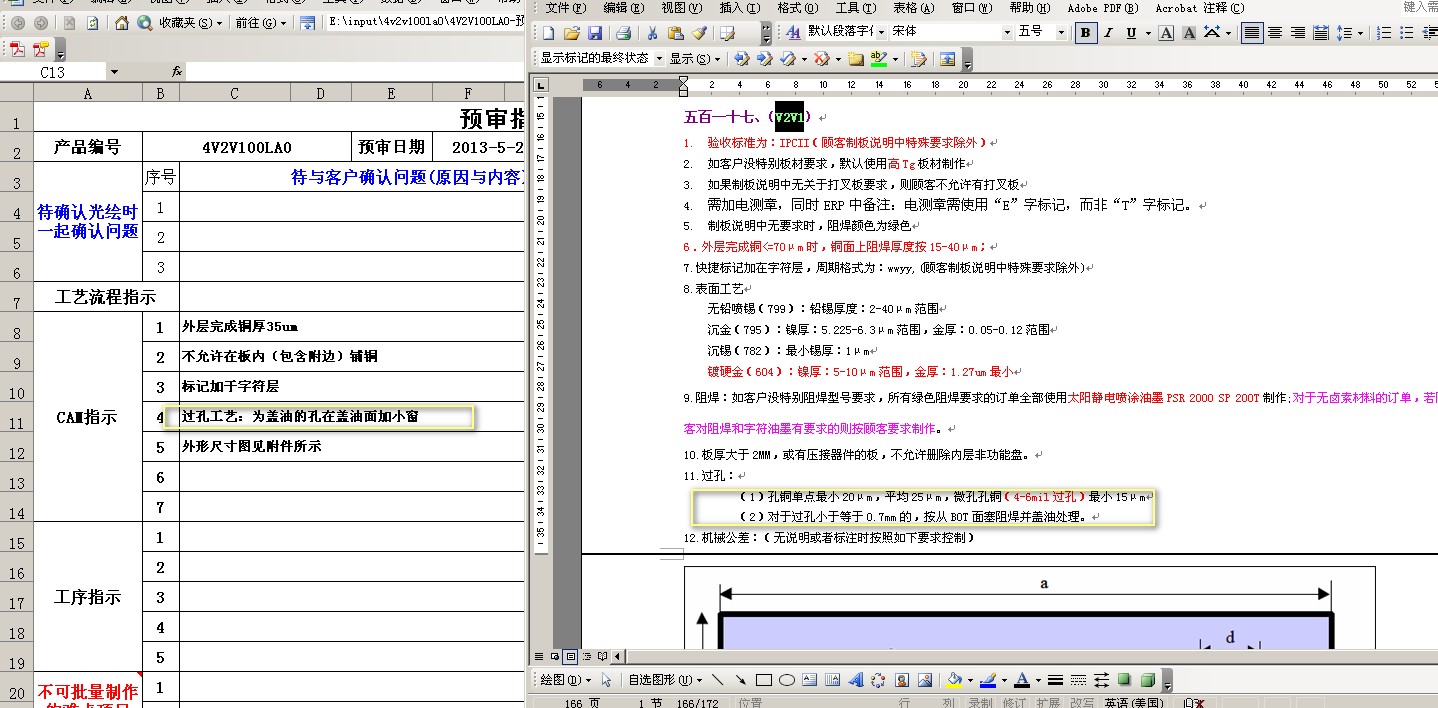This screenshot has height=708, width=1438.
Task: Select distributed alignment button
Action: coord(1321,33)
